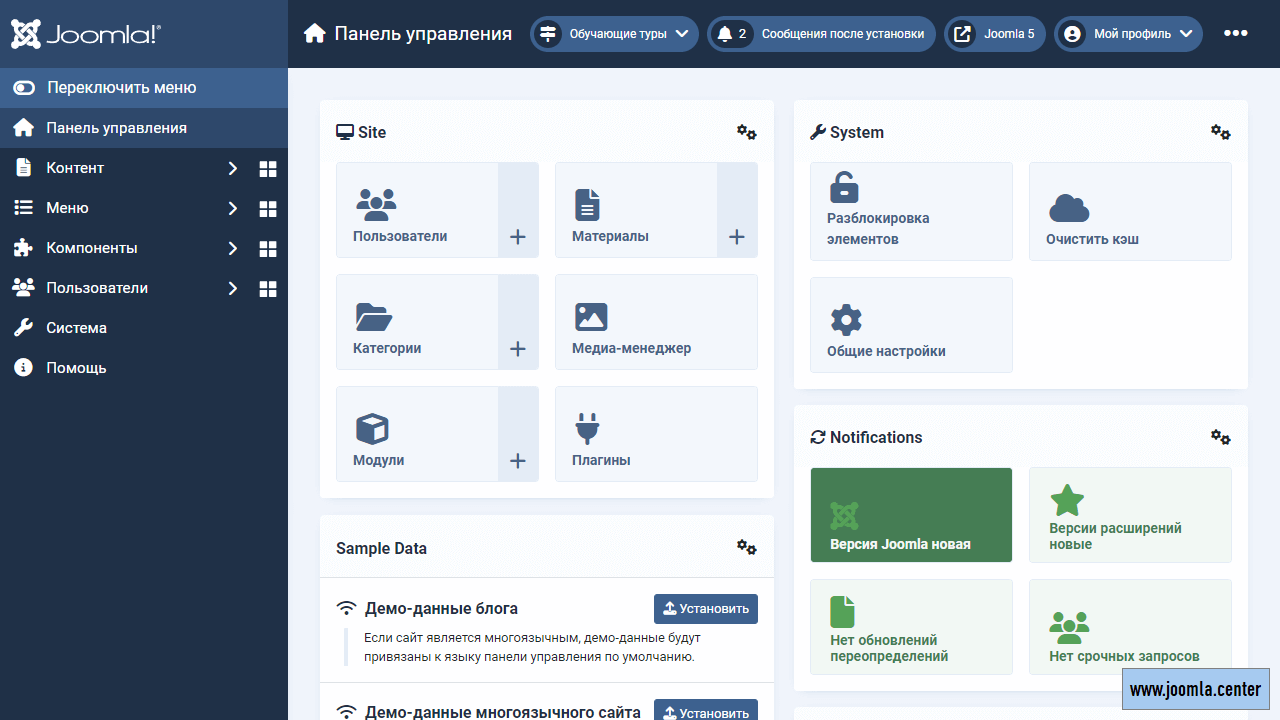Open the Обучающие туры dropdown
Viewport: 1280px width, 720px height.
pos(614,34)
